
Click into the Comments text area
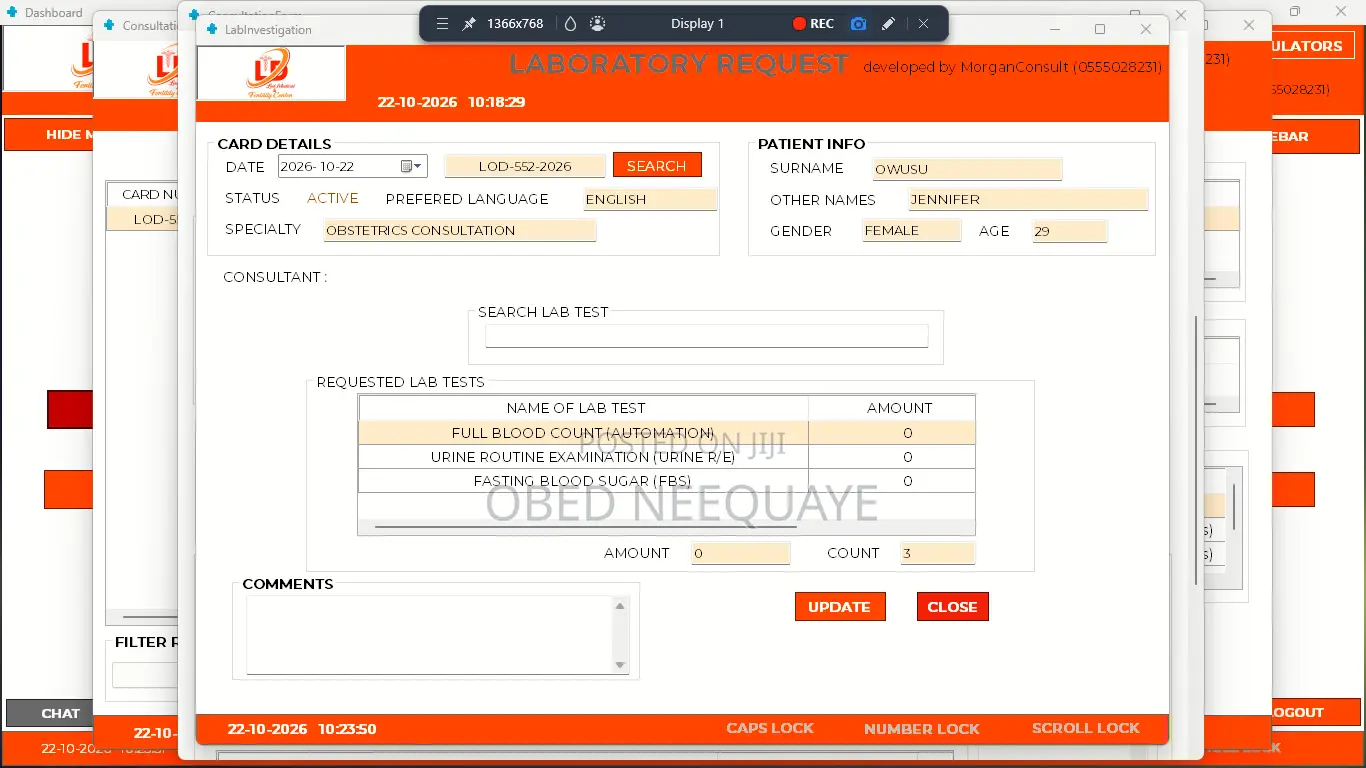click(429, 635)
